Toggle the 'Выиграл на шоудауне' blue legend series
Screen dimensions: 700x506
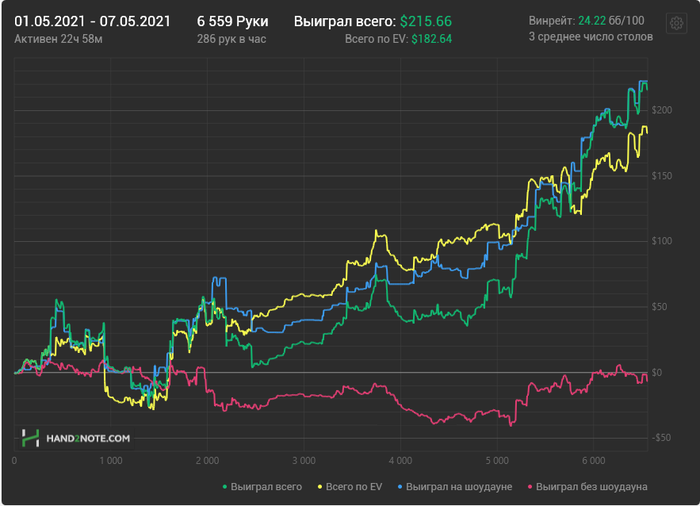[x=454, y=487]
